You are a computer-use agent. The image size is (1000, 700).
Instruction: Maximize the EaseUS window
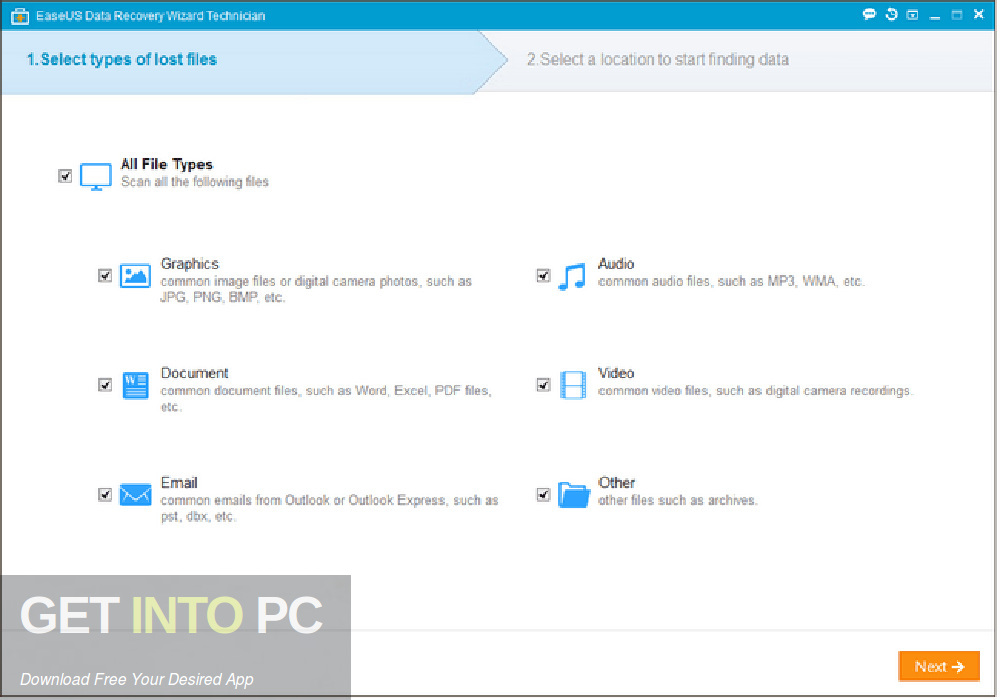957,15
